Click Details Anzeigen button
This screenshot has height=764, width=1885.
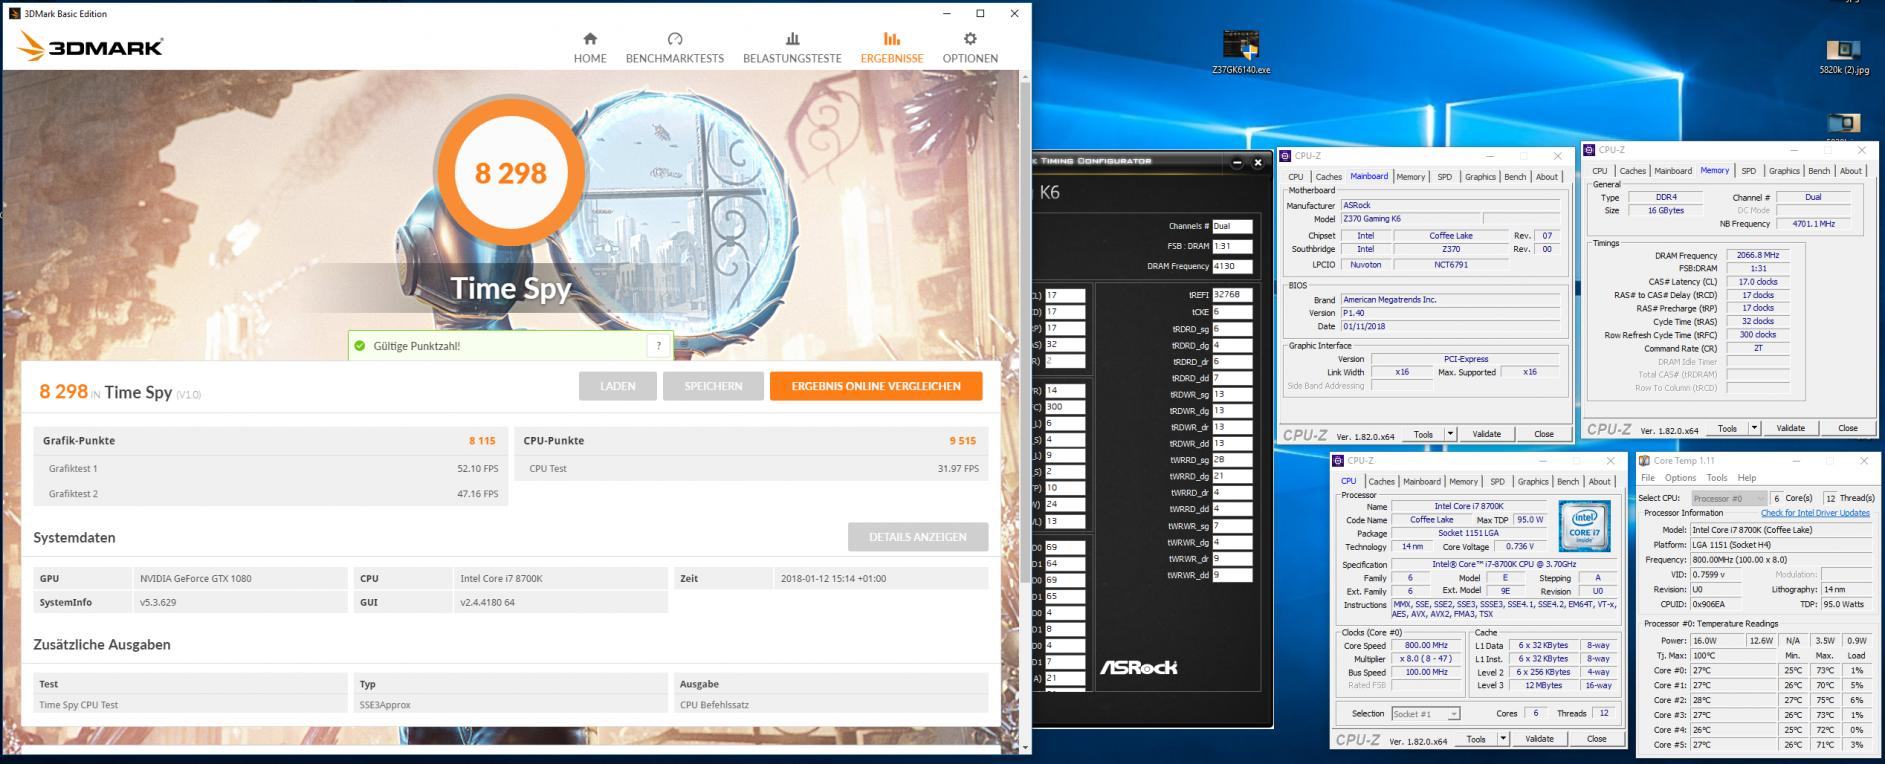(918, 537)
